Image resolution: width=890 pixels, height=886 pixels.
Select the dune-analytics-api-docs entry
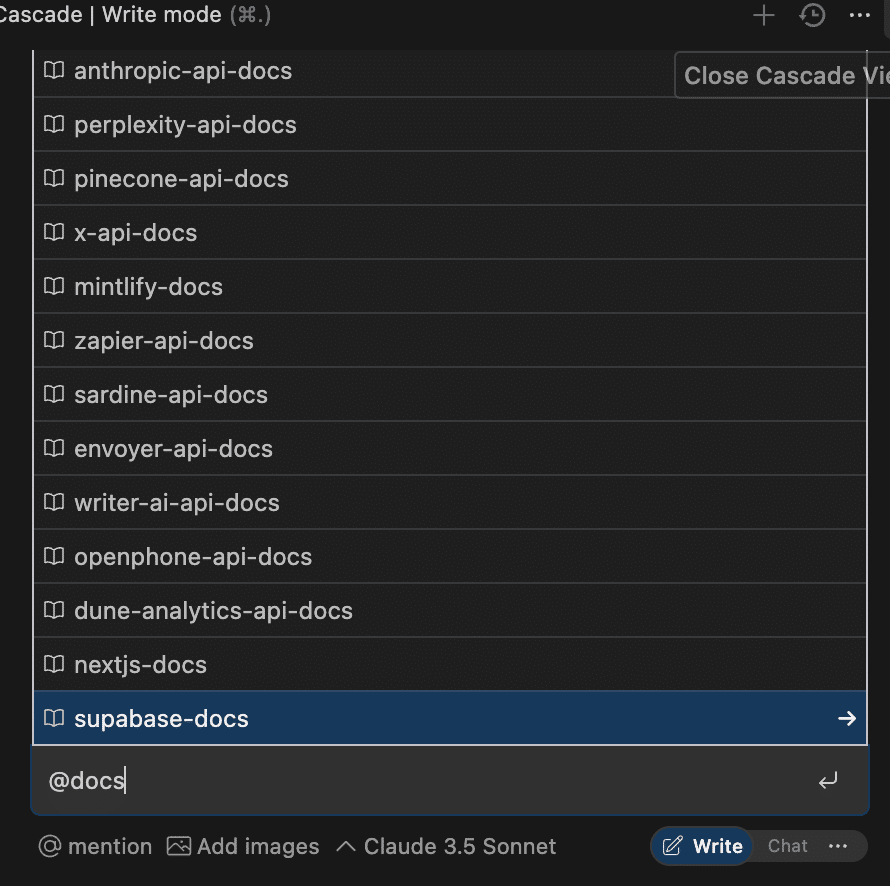[213, 611]
